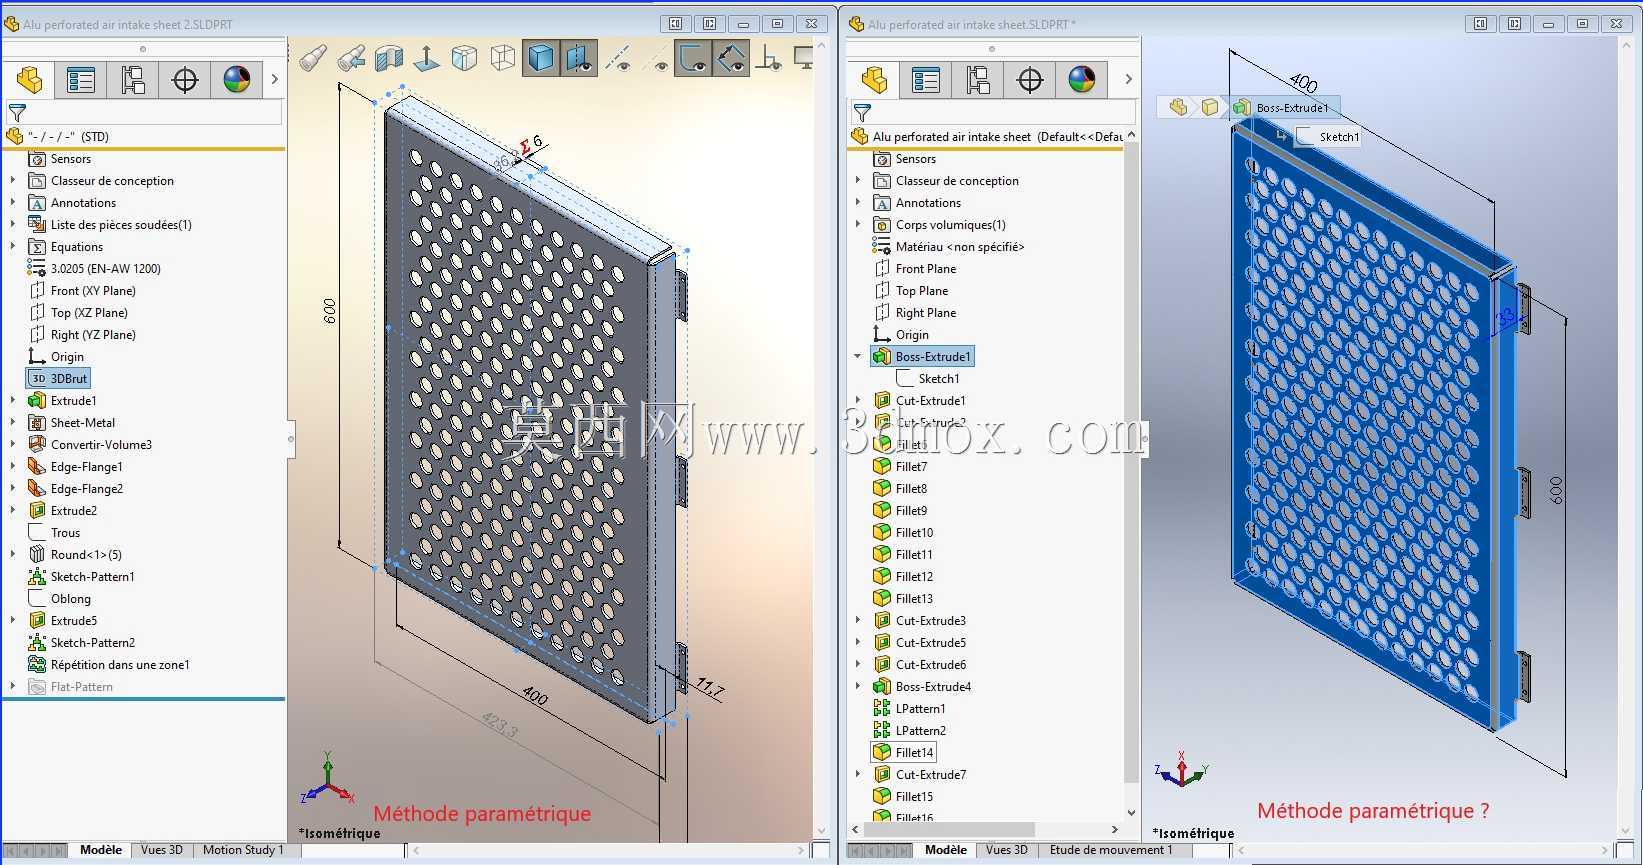Click right feature tree horizontal scrollbar

click(x=948, y=829)
